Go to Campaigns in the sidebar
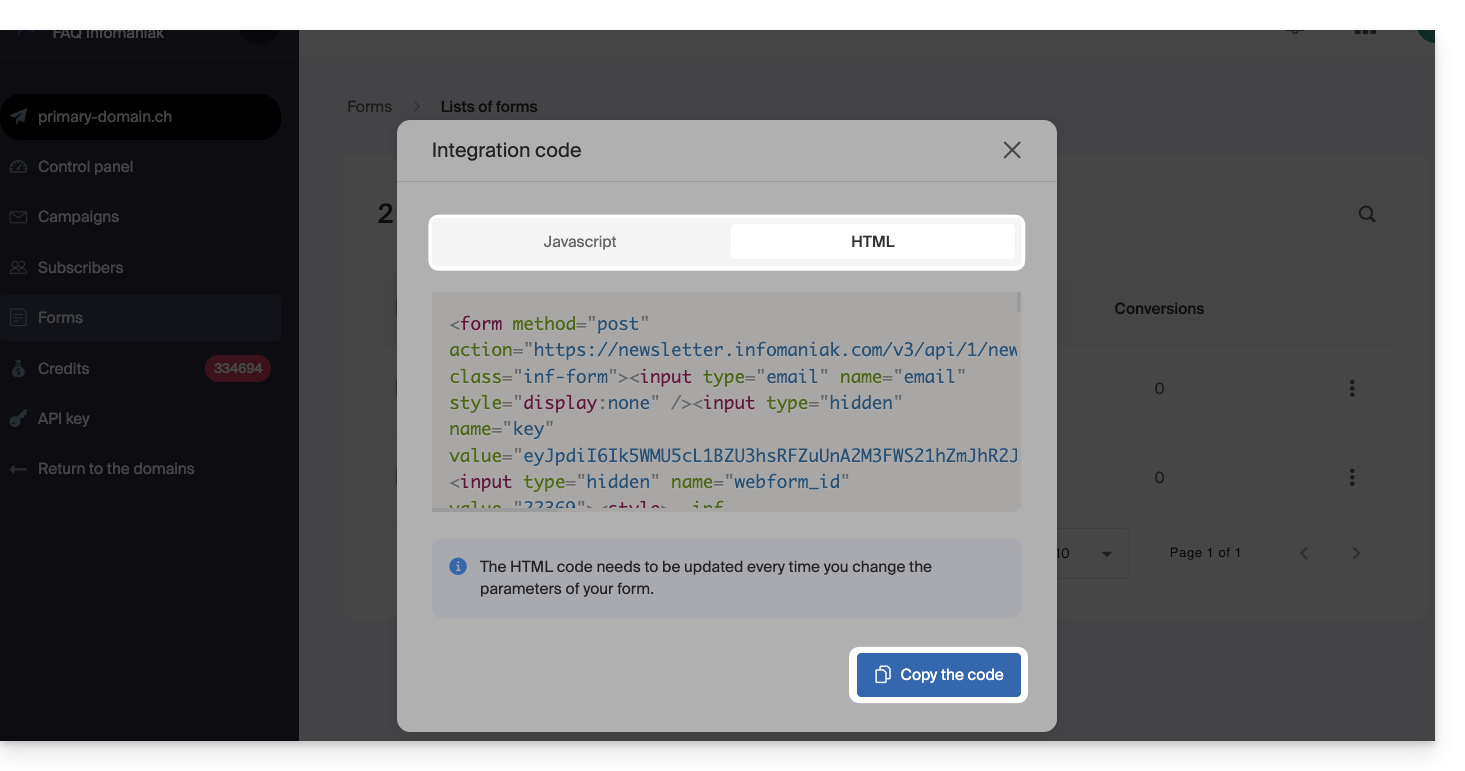 pos(78,217)
